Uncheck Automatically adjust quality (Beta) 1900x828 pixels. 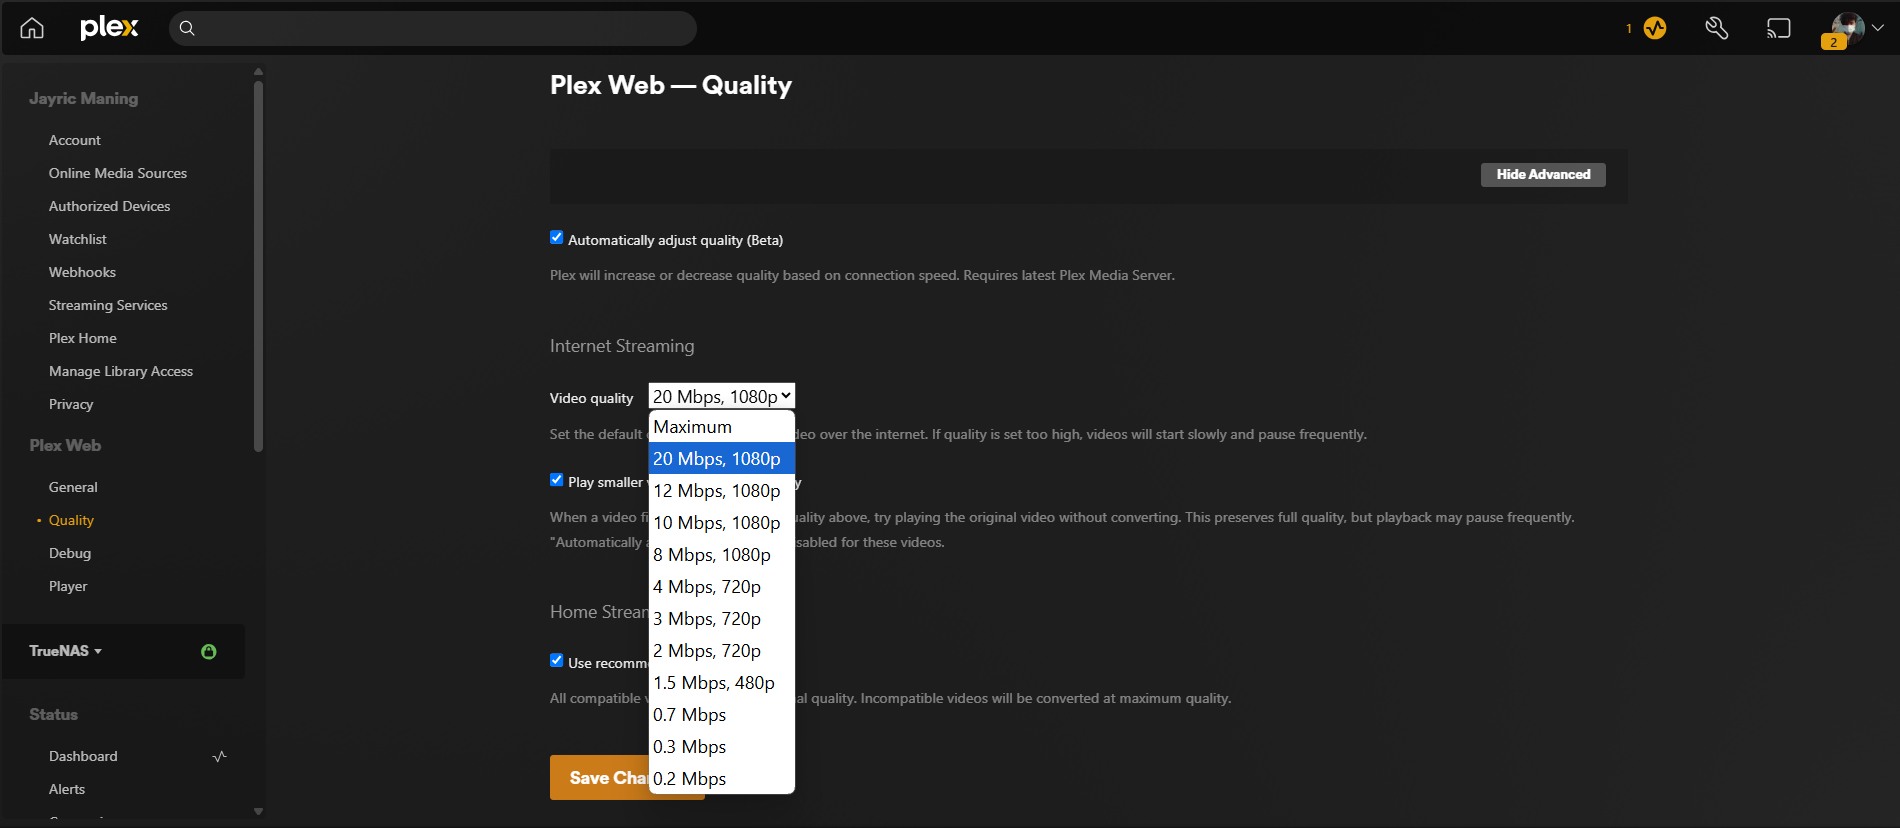[557, 238]
